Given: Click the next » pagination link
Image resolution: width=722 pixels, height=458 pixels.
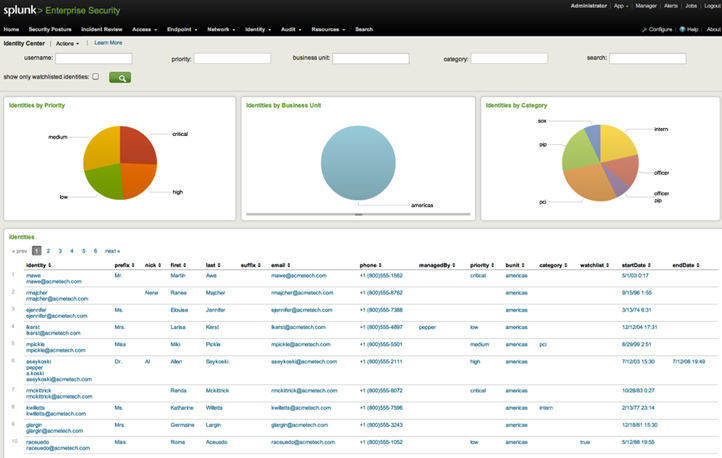Looking at the screenshot, I should [112, 251].
